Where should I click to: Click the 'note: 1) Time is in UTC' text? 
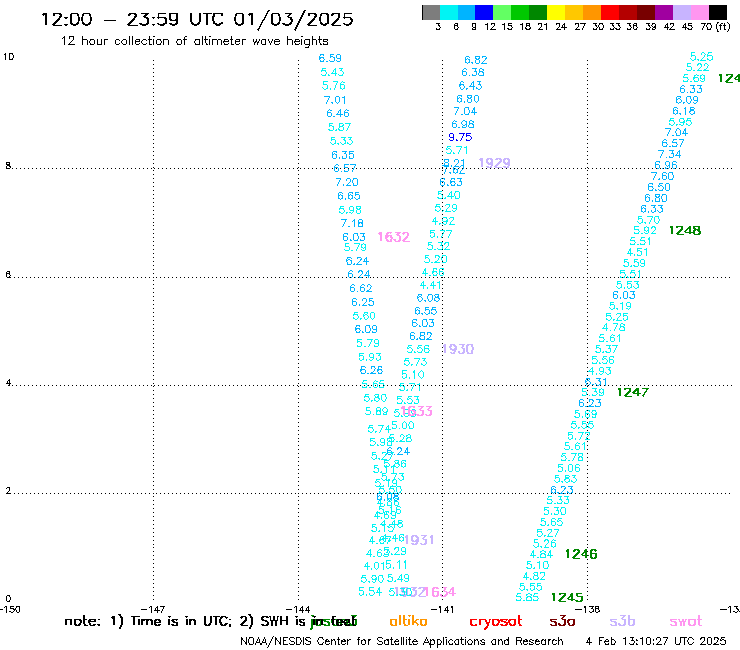click(x=148, y=622)
